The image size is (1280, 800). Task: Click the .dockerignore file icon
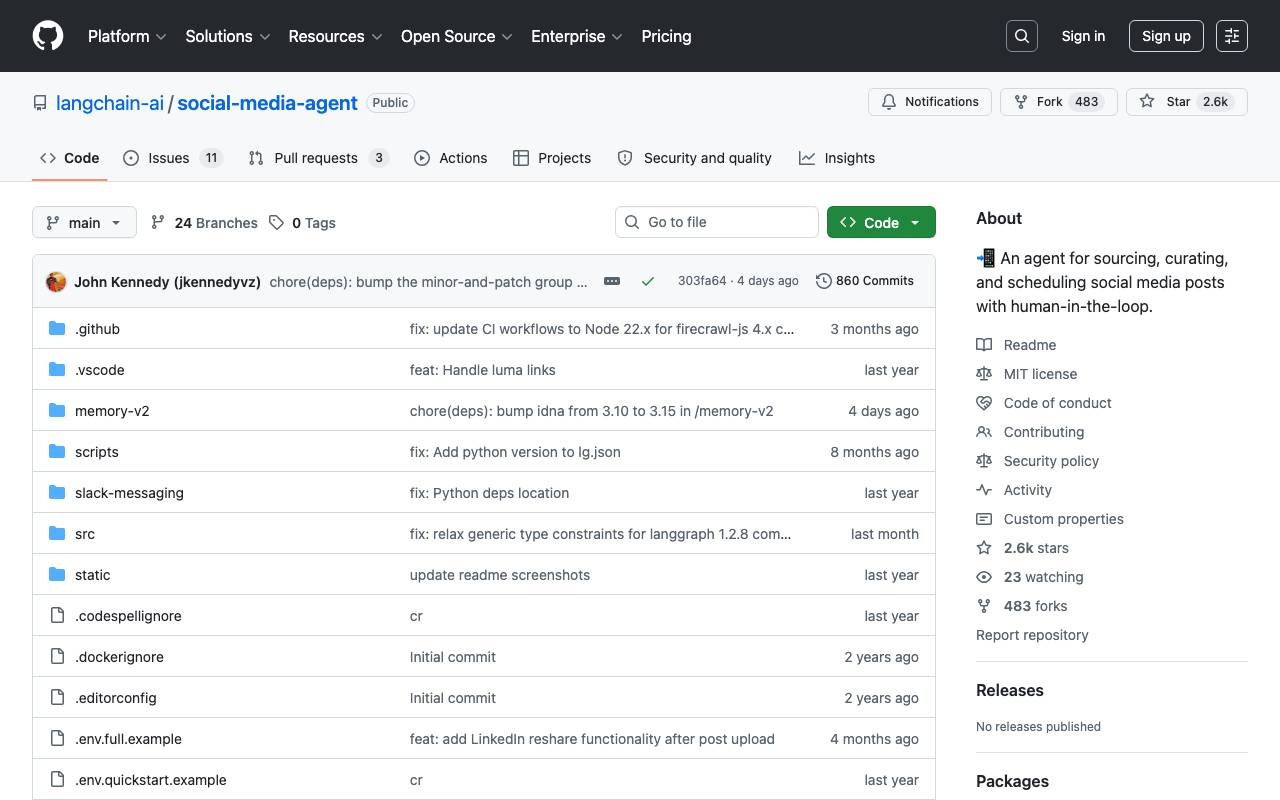click(57, 657)
